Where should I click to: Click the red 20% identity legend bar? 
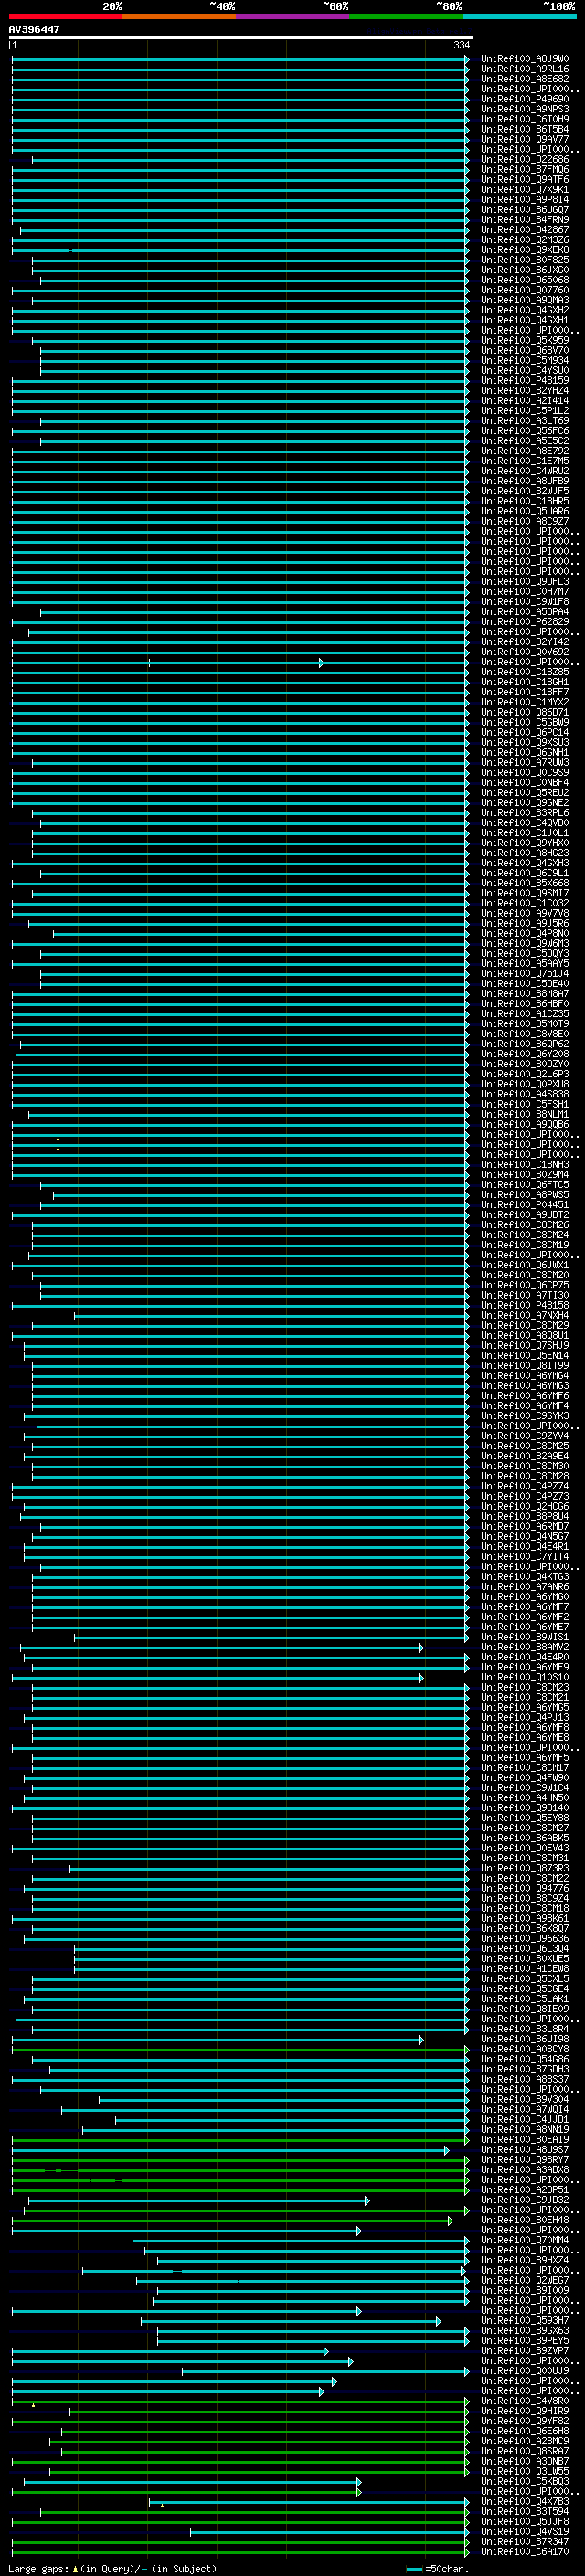pos(65,16)
